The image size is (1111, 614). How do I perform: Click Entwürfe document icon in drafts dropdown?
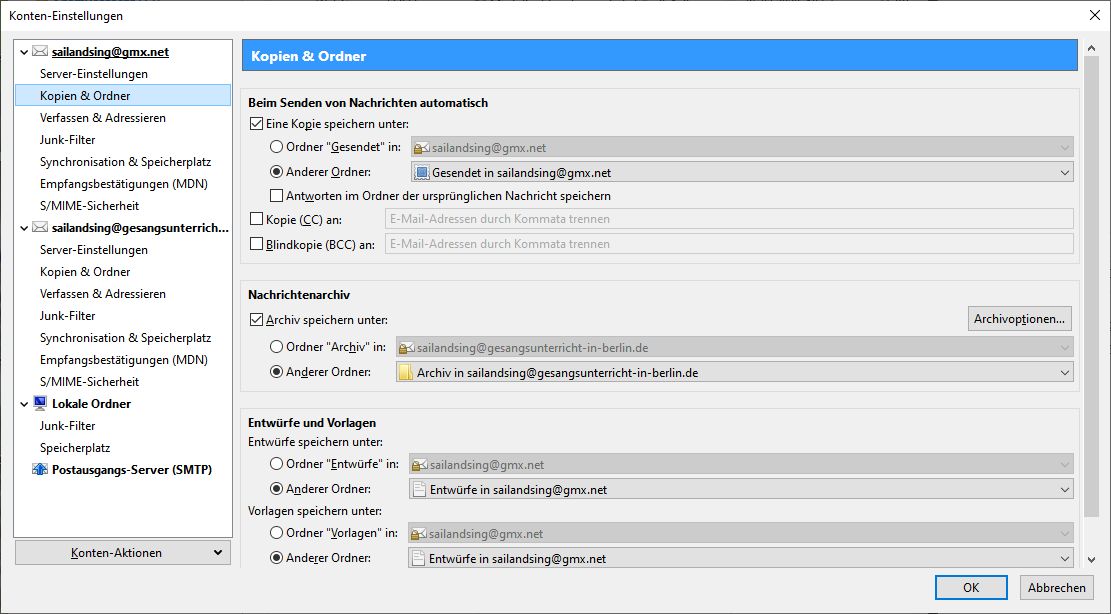(x=419, y=490)
